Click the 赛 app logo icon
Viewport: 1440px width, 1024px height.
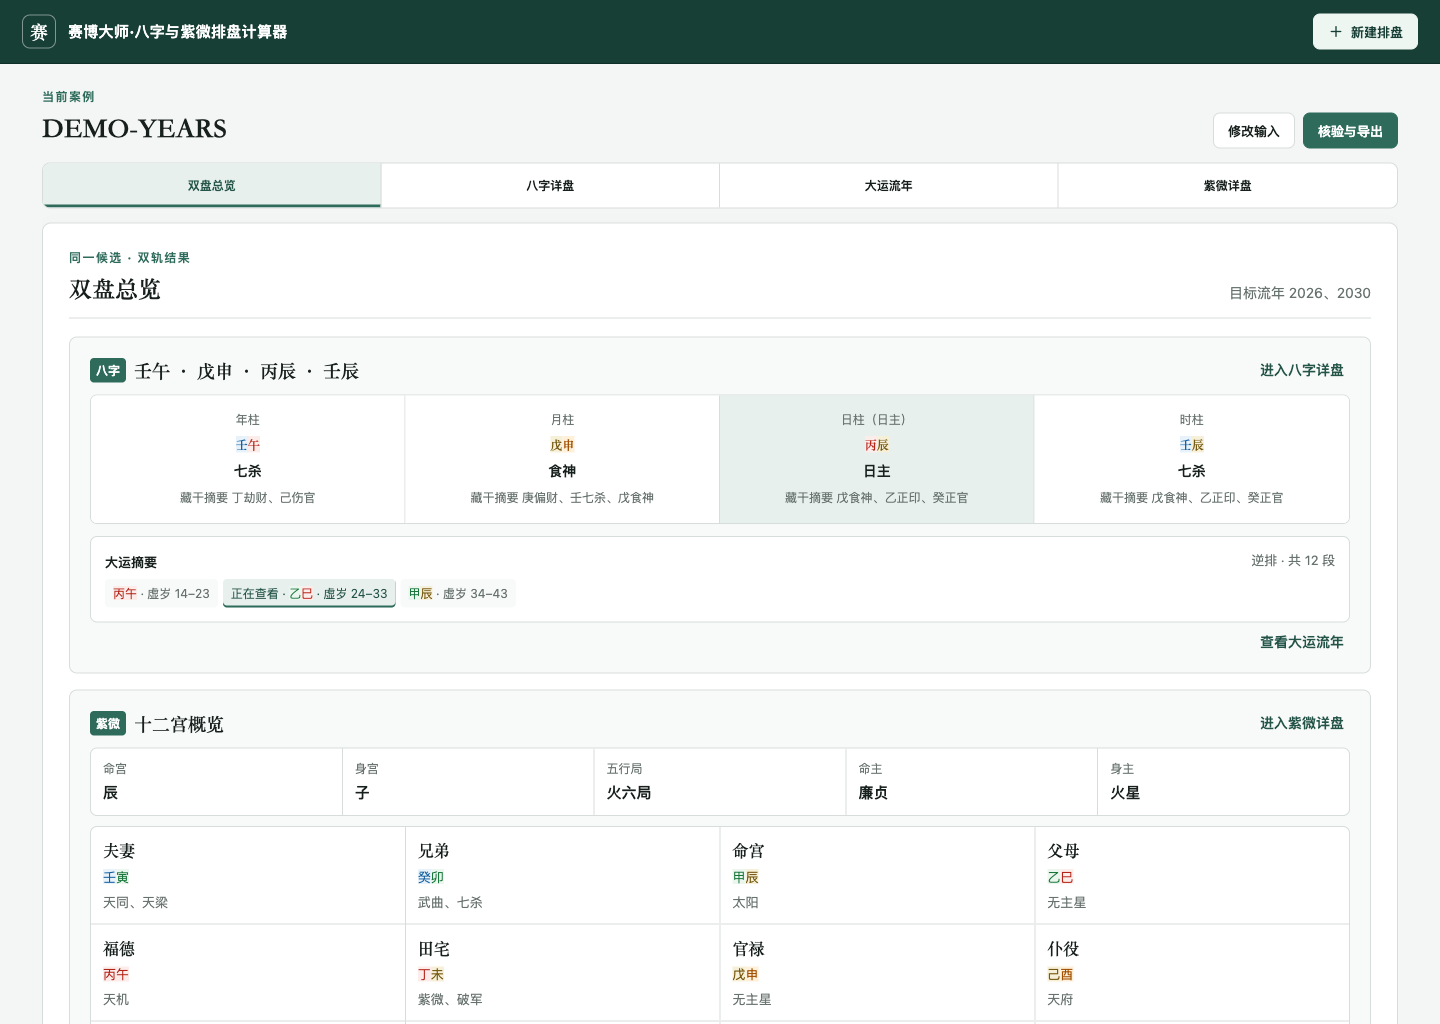[x=39, y=32]
